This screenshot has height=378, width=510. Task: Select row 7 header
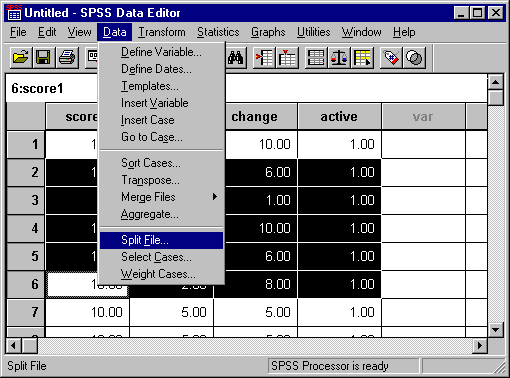point(26,312)
